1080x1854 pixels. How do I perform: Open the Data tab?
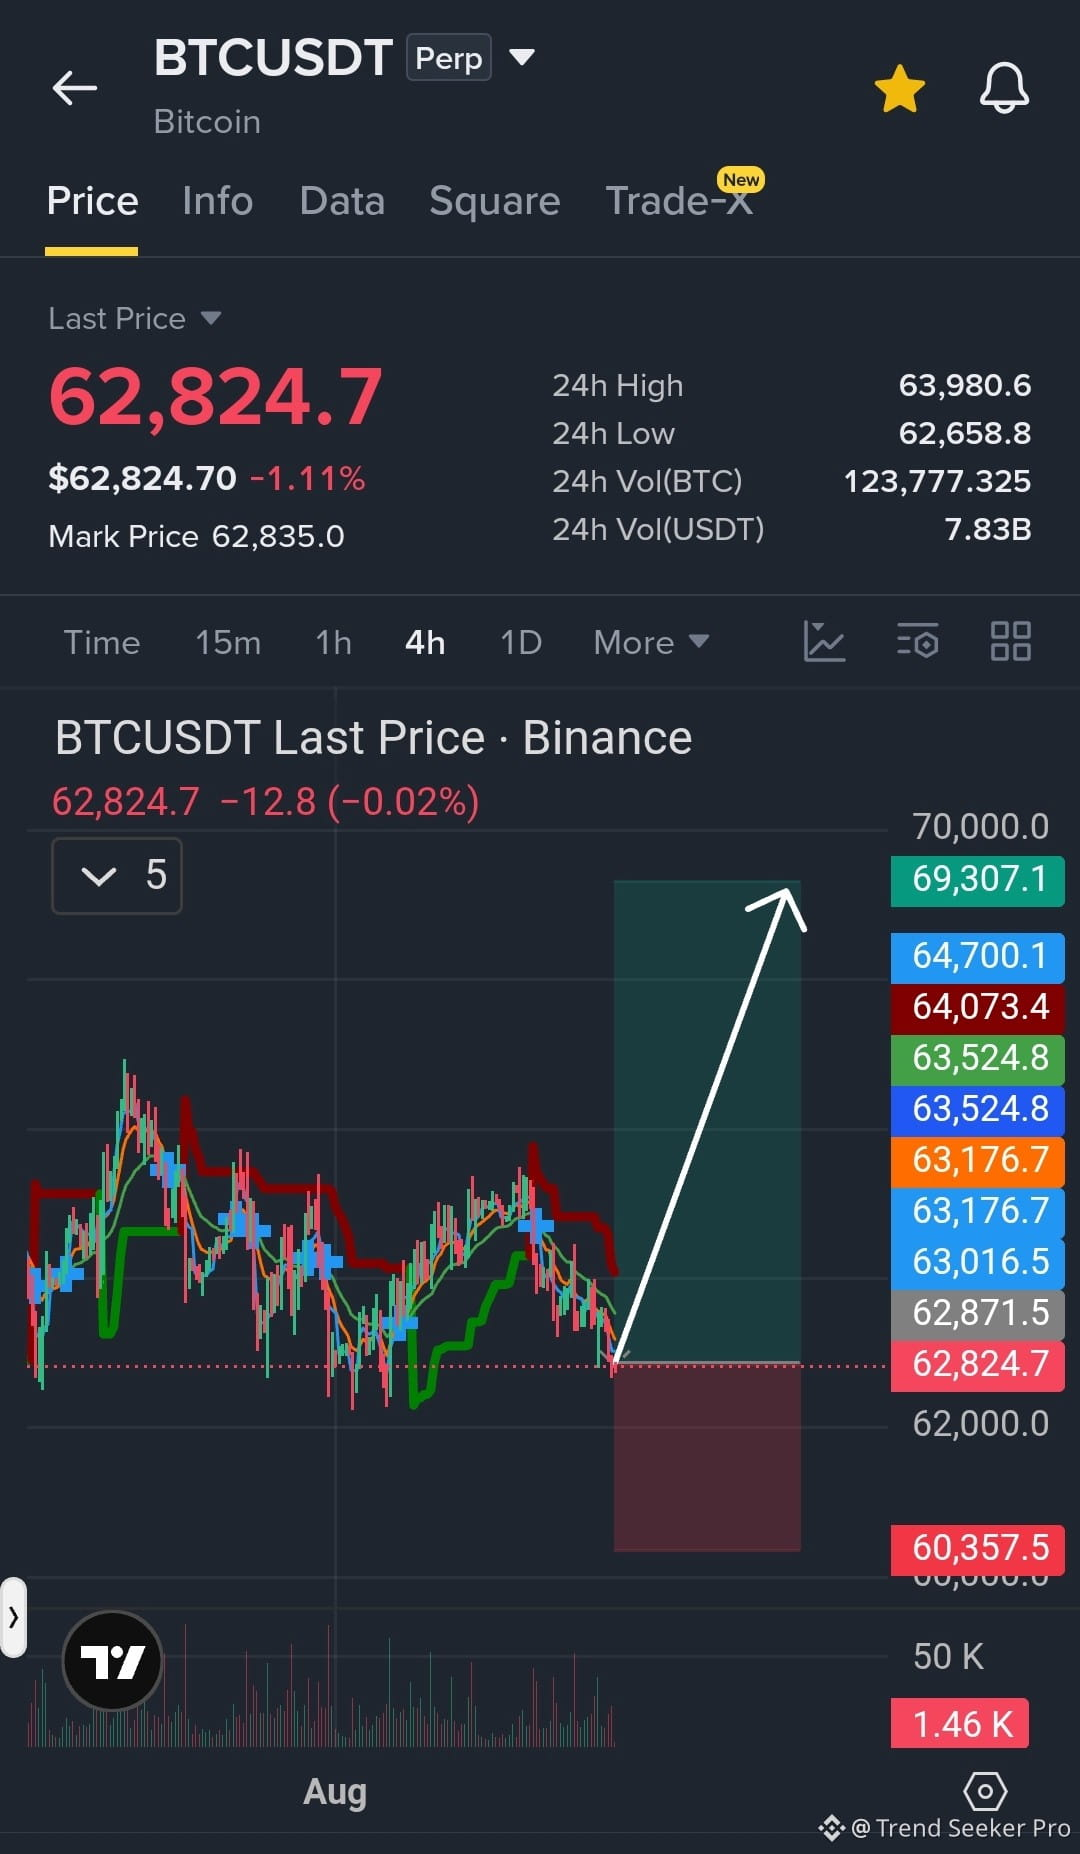coord(342,201)
